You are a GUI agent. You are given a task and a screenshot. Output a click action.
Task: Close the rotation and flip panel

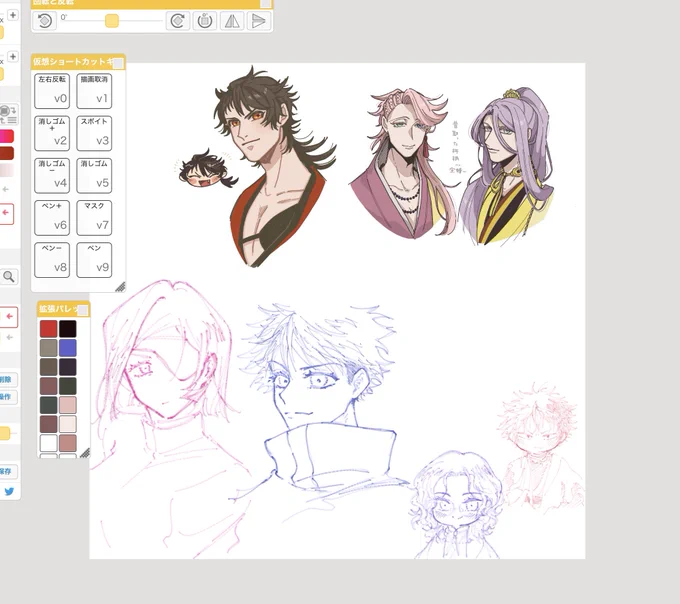point(265,3)
